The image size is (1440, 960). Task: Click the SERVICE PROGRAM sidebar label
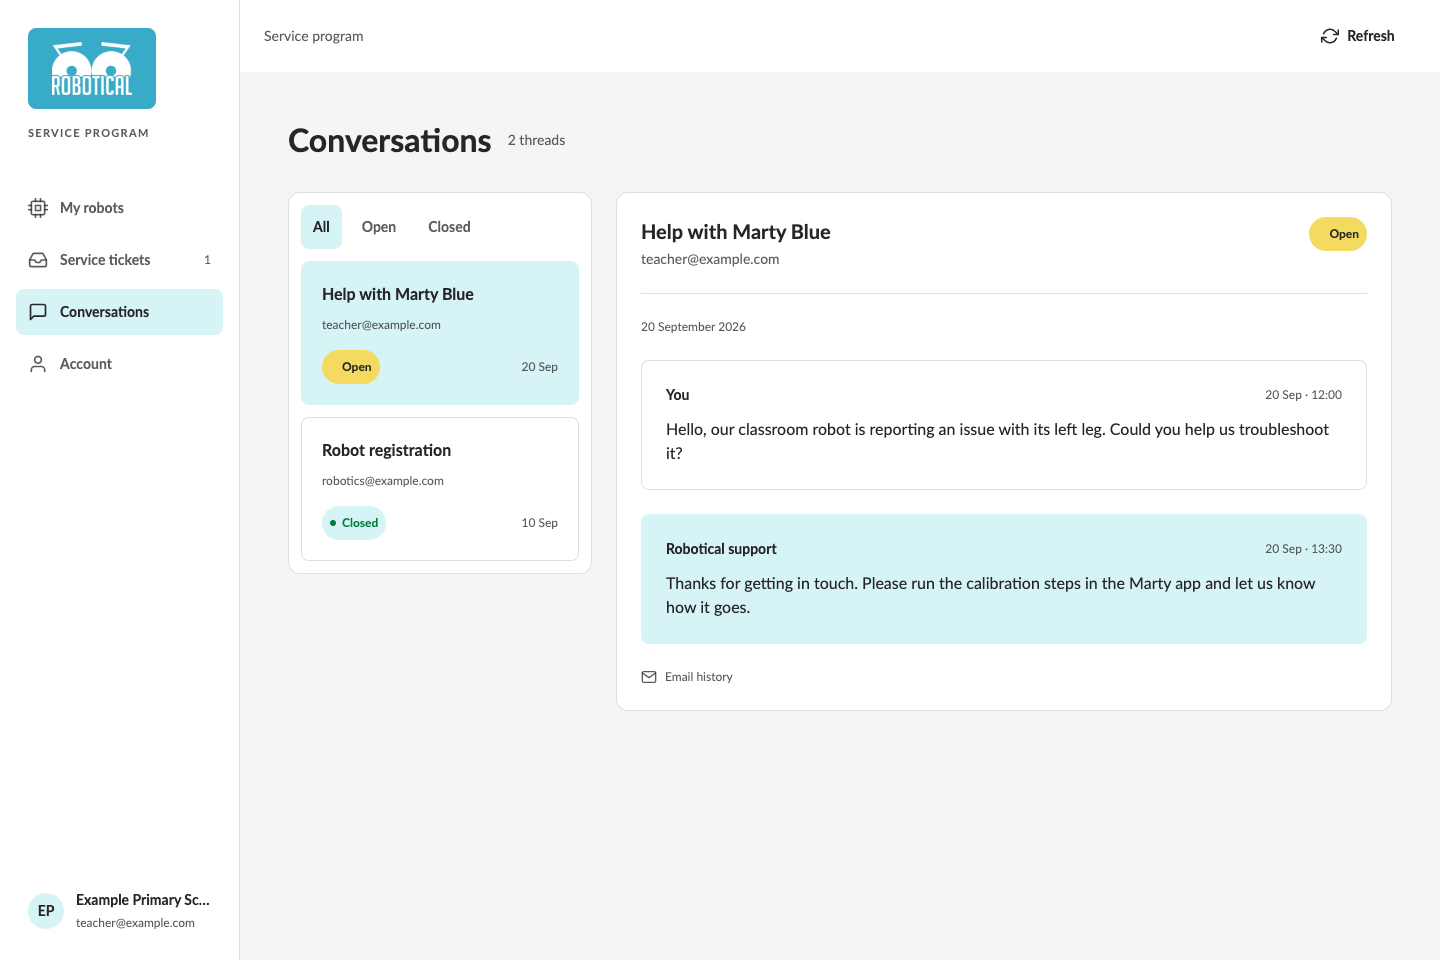88,133
